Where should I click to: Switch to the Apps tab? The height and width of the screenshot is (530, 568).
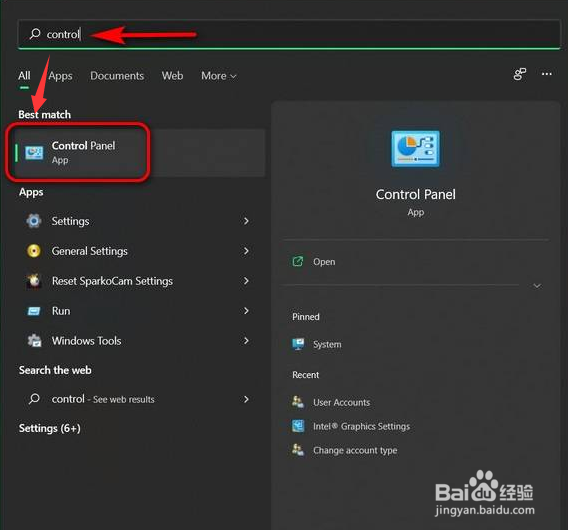pos(60,76)
